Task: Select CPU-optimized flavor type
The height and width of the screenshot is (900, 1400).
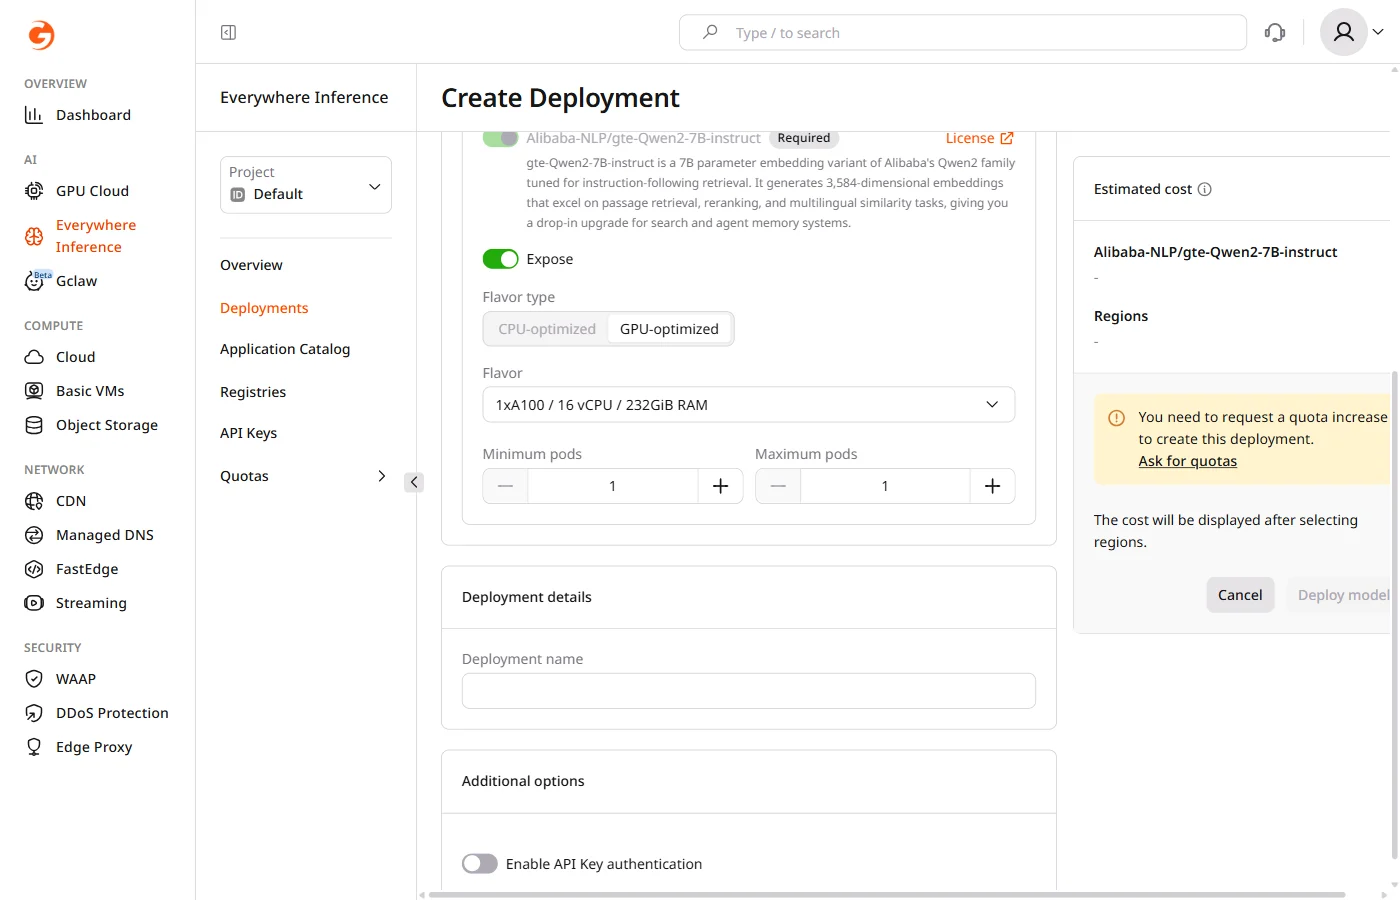Action: (547, 329)
